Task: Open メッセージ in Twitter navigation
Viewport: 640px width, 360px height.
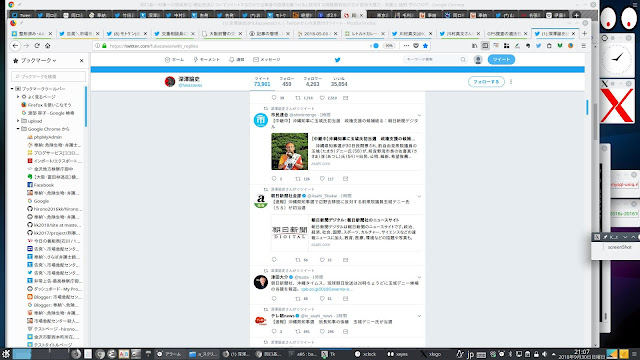Action: (267, 60)
